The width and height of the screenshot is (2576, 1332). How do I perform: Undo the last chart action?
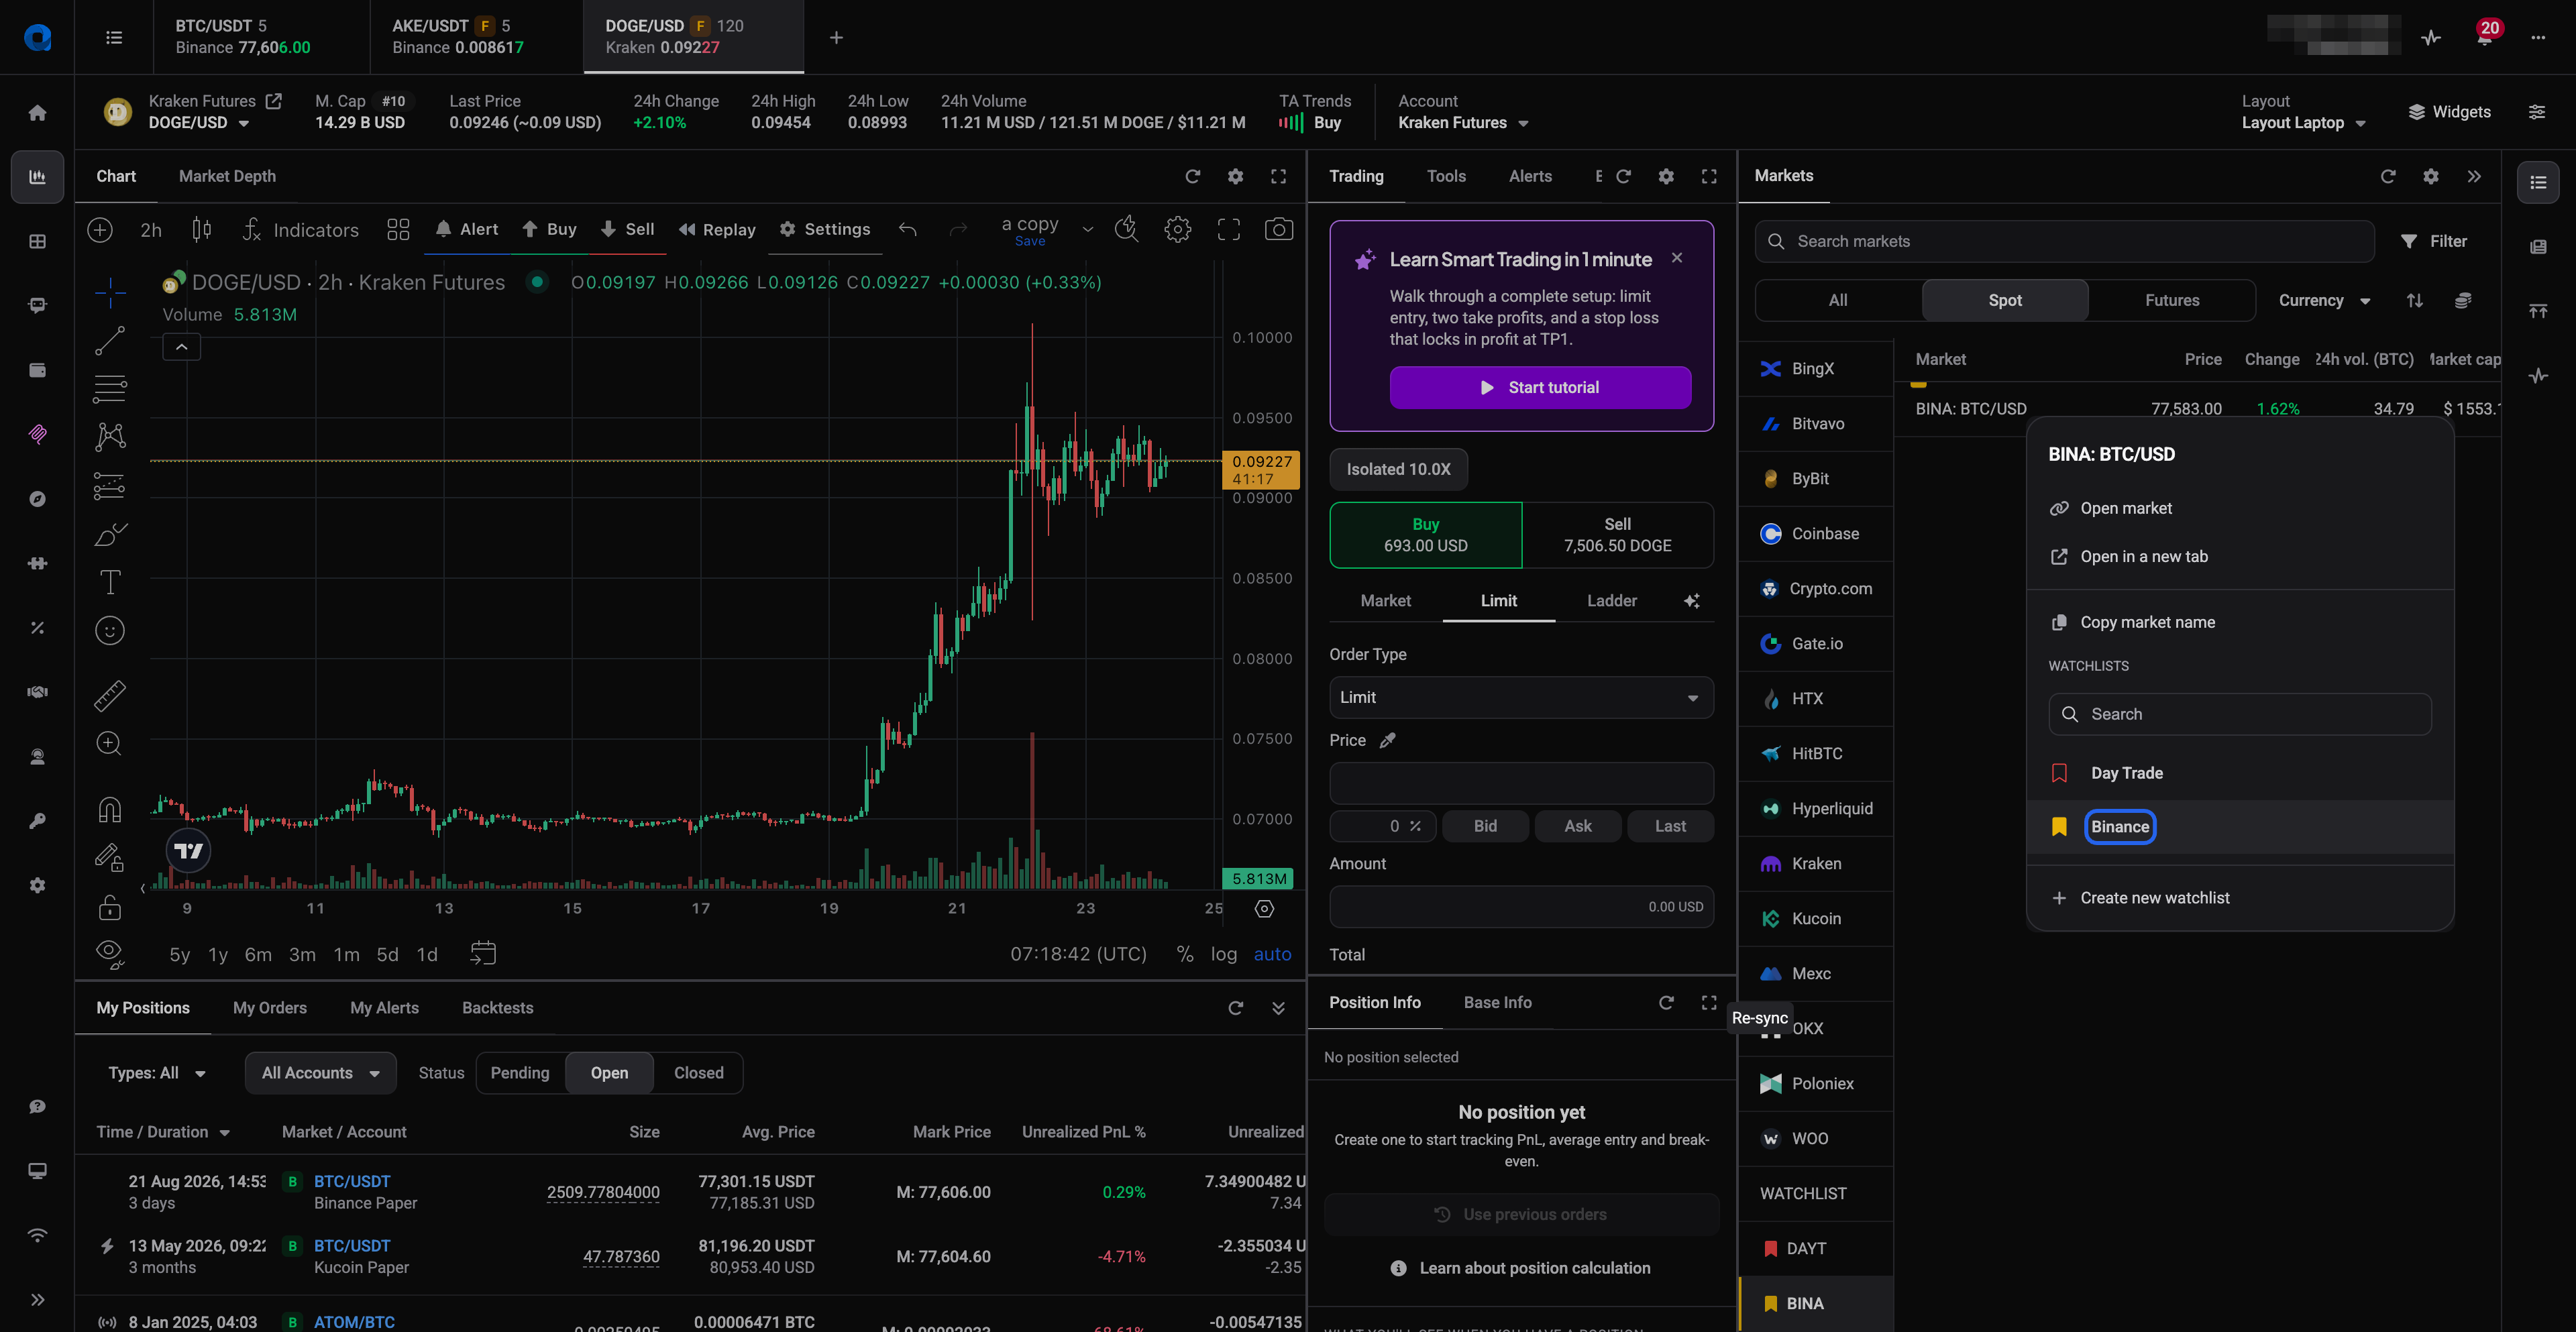(x=907, y=229)
